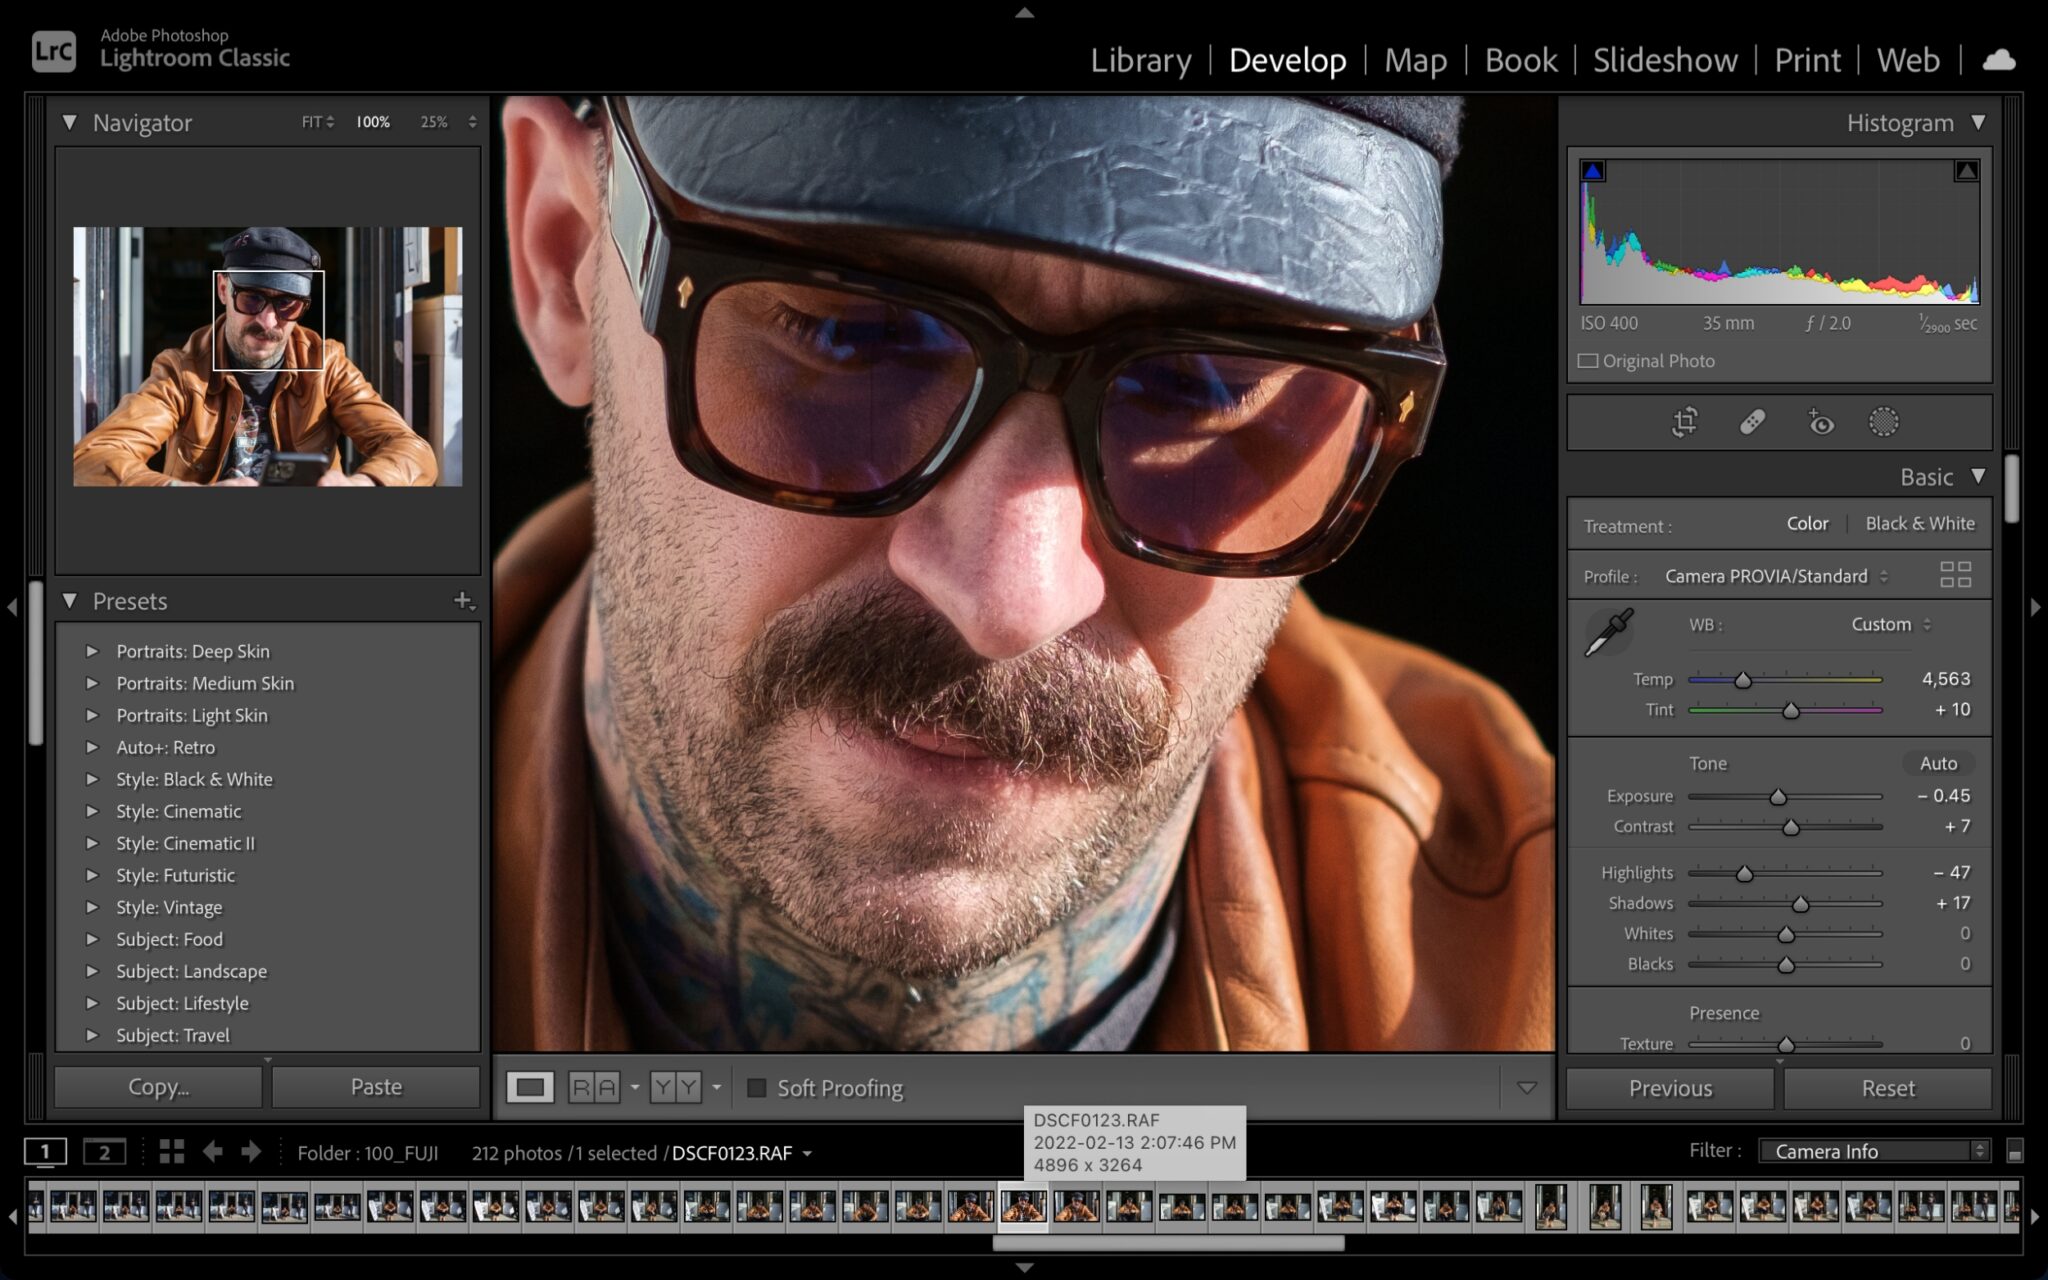
Task: Pick the White Balance Selector eyedropper
Action: click(x=1609, y=632)
